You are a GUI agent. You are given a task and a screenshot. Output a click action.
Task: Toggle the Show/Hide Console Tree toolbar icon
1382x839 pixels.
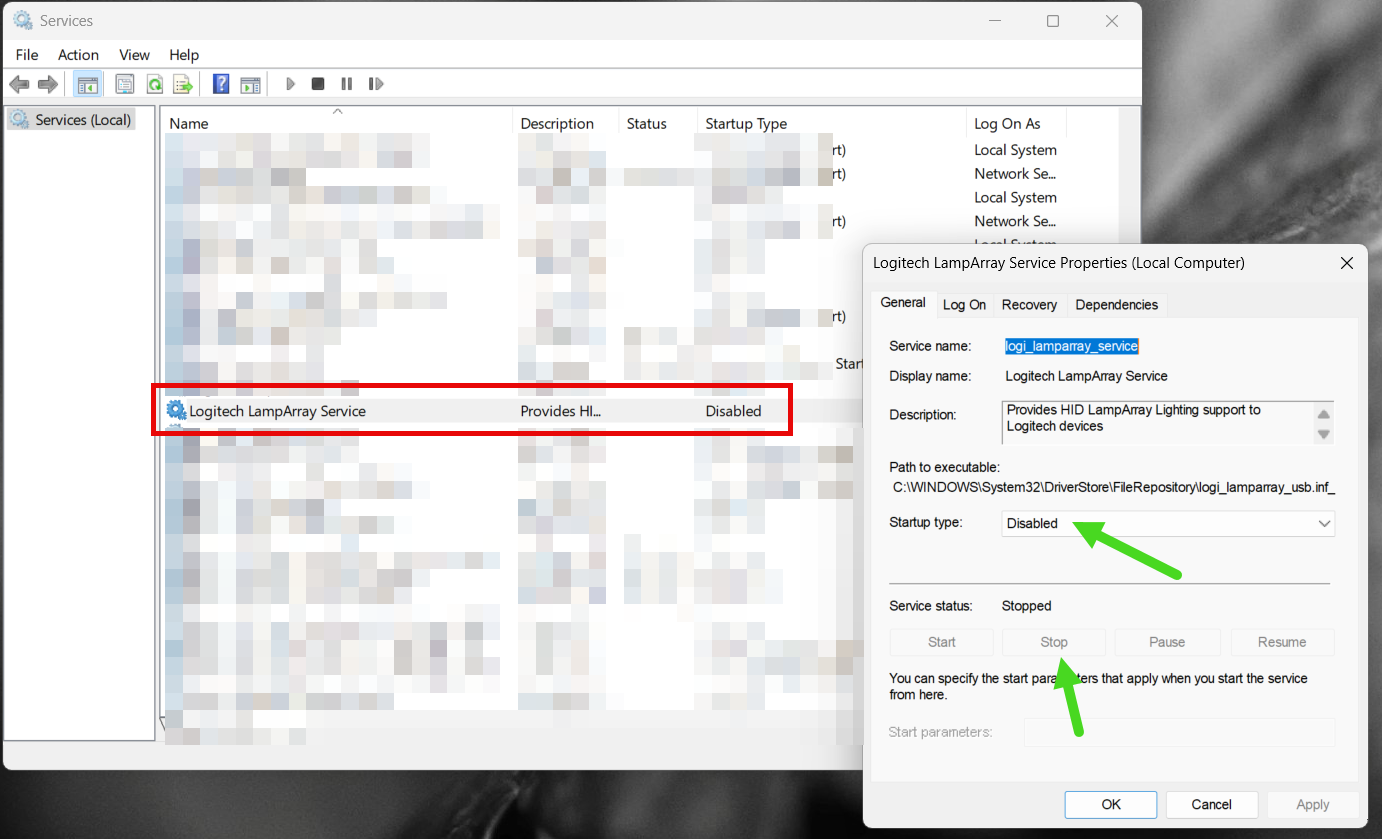[87, 84]
